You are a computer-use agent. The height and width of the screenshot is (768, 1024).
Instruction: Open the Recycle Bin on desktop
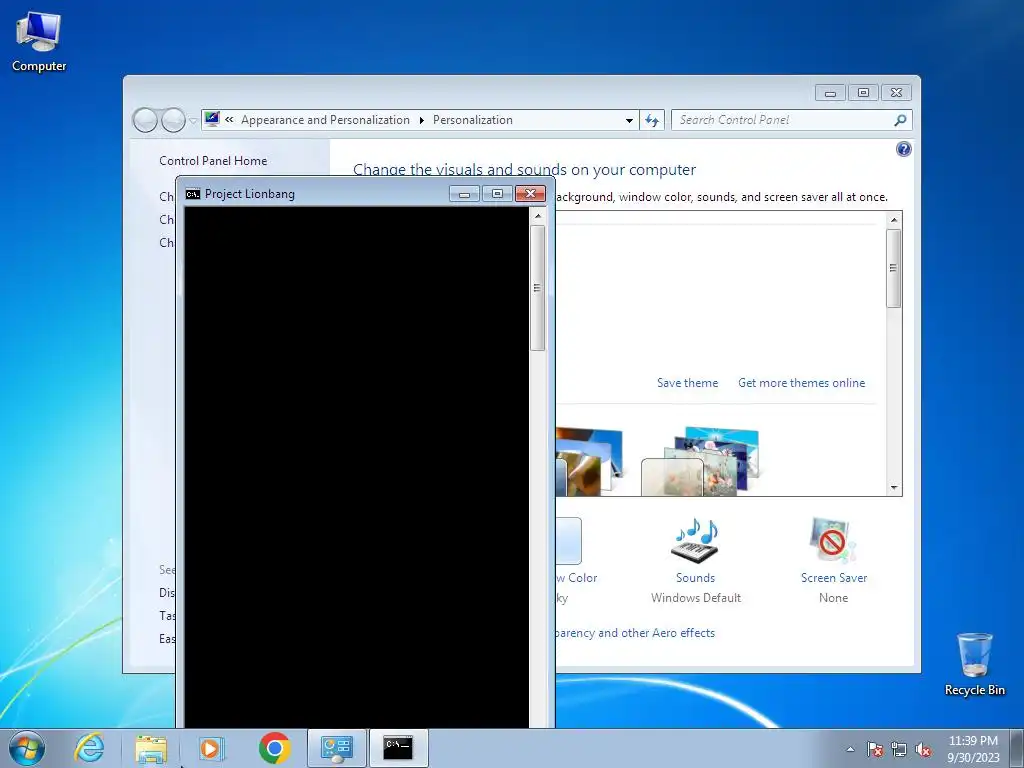point(974,664)
